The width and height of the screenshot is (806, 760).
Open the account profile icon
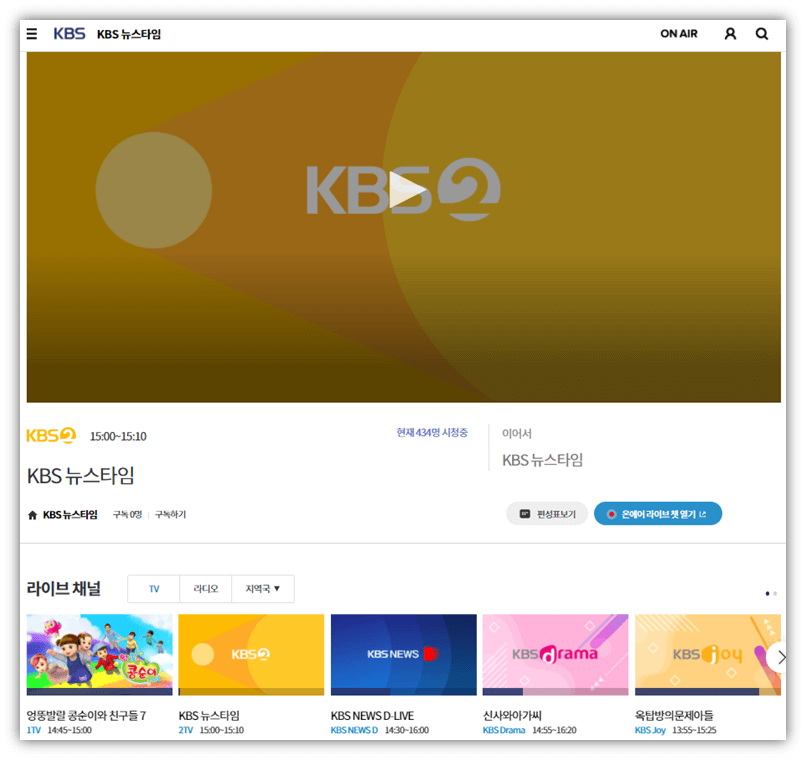730,33
